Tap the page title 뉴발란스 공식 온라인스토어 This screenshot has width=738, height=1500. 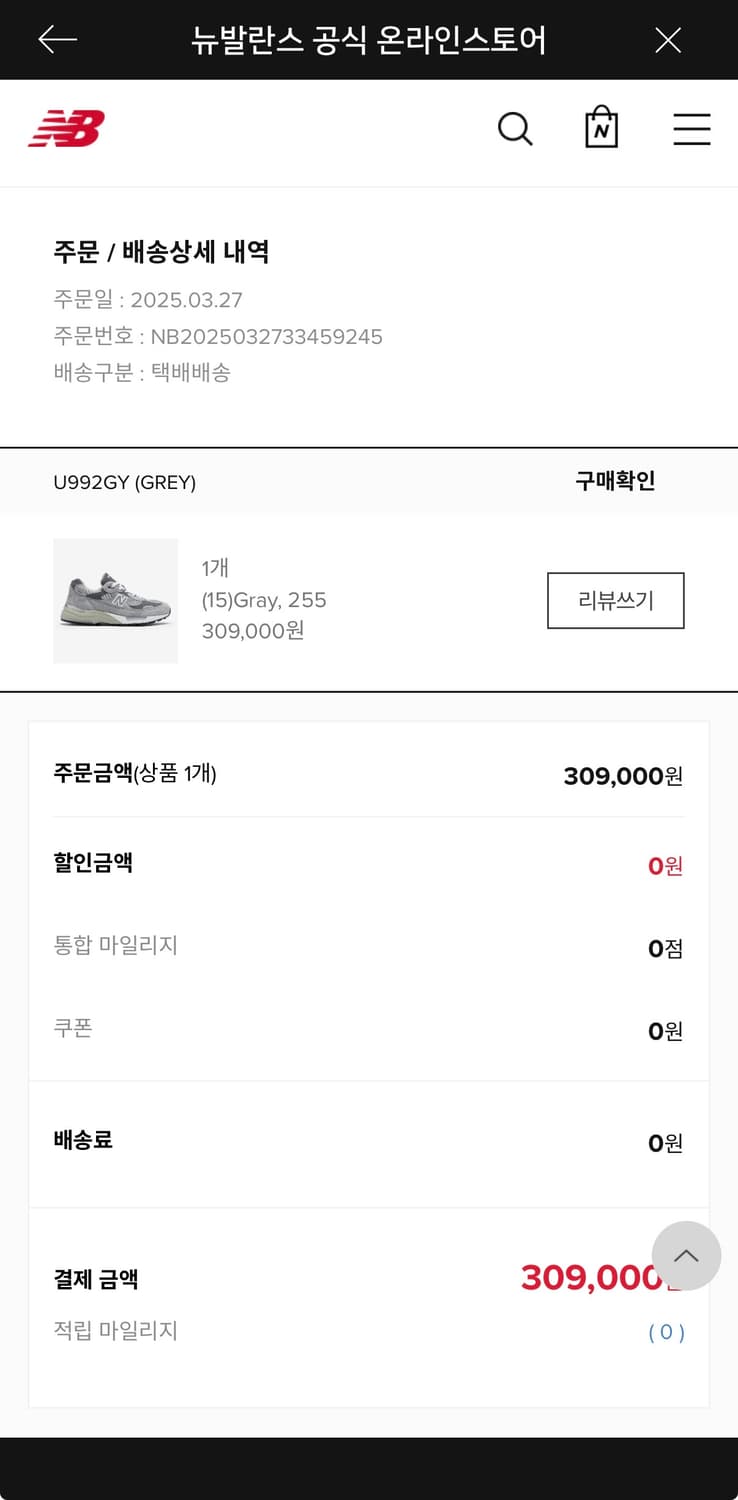pyautogui.click(x=368, y=40)
